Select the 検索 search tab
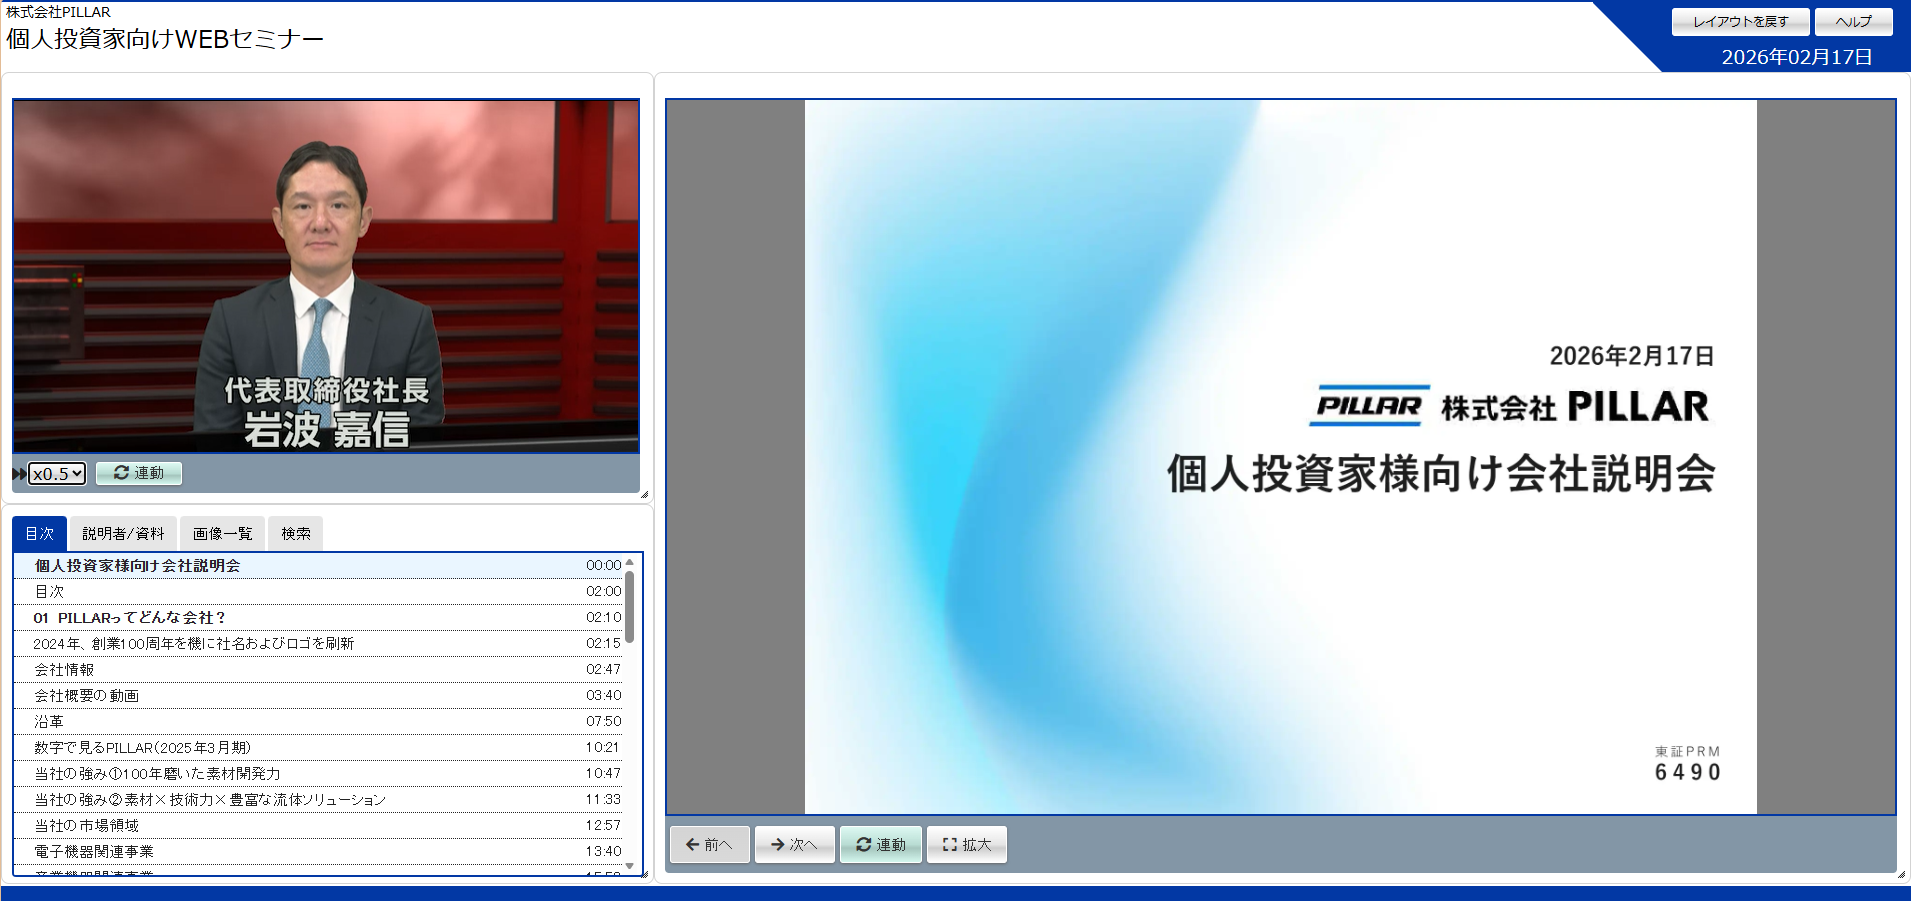Screen dimensions: 1911x901 [x=295, y=534]
